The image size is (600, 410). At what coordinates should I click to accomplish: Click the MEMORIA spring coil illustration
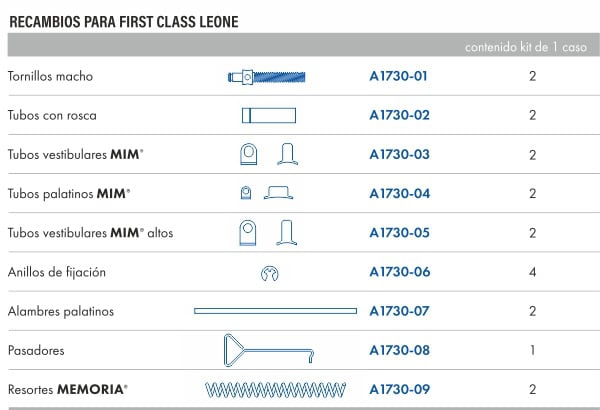tap(276, 390)
